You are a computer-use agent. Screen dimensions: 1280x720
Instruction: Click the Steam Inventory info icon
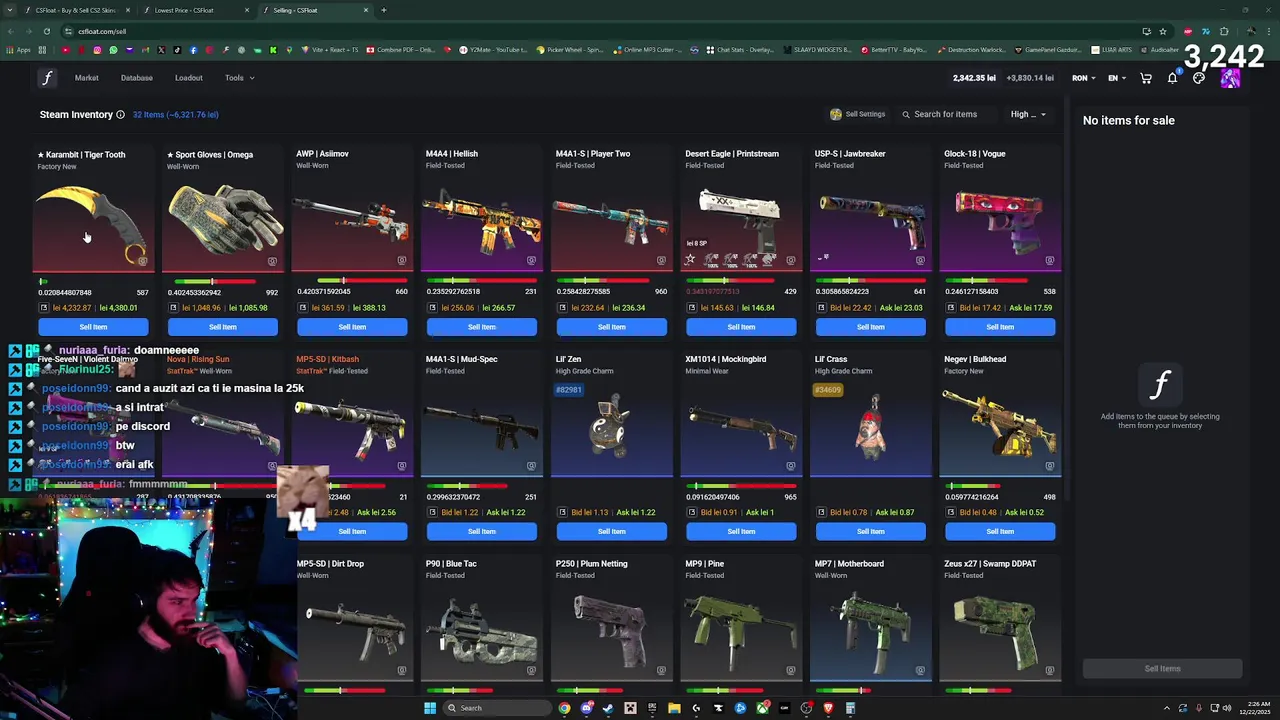coord(120,115)
